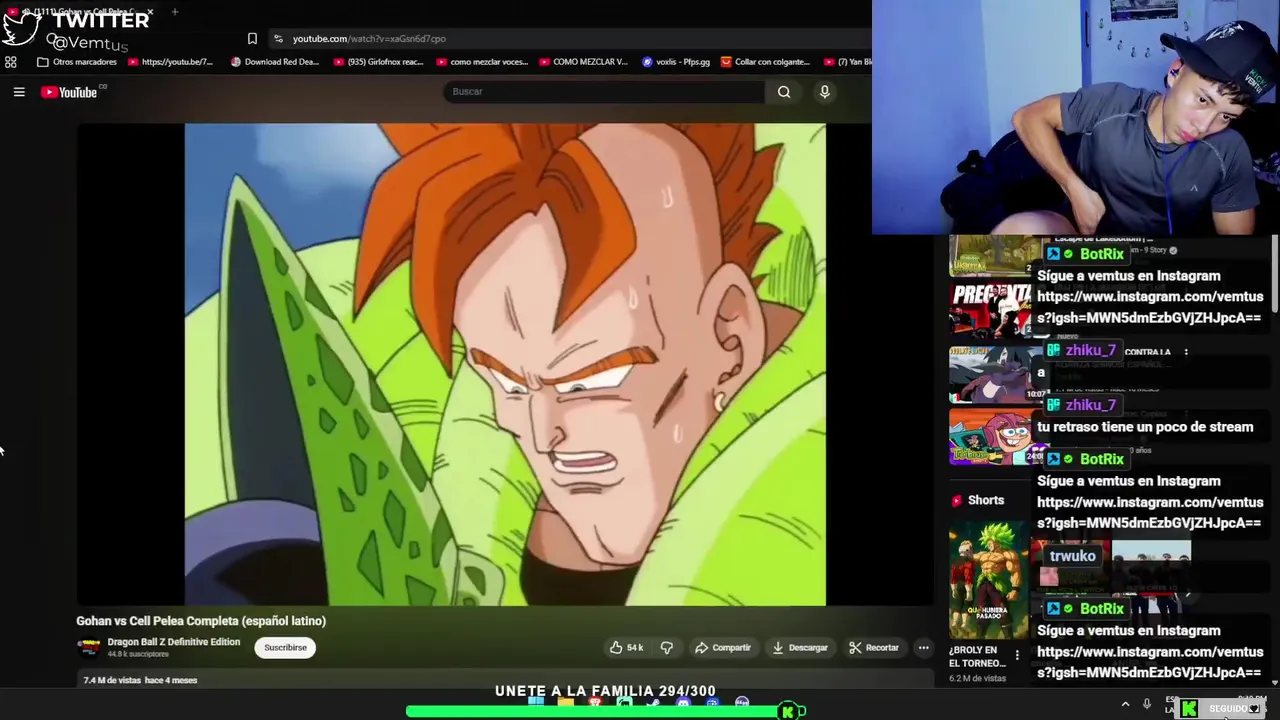This screenshot has height=720, width=1280.
Task: Open options menu for CONTRA LA video
Action: [1186, 352]
